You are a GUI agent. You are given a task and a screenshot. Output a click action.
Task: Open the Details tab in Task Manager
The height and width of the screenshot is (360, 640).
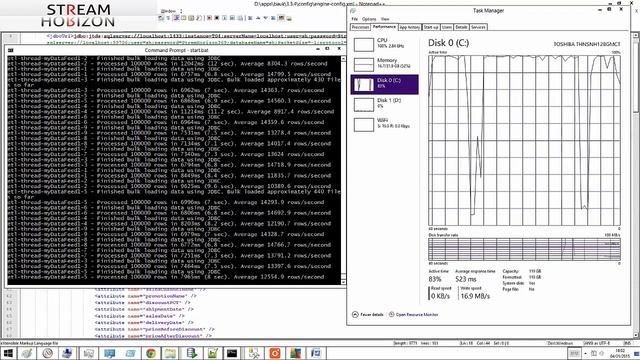[x=461, y=27]
